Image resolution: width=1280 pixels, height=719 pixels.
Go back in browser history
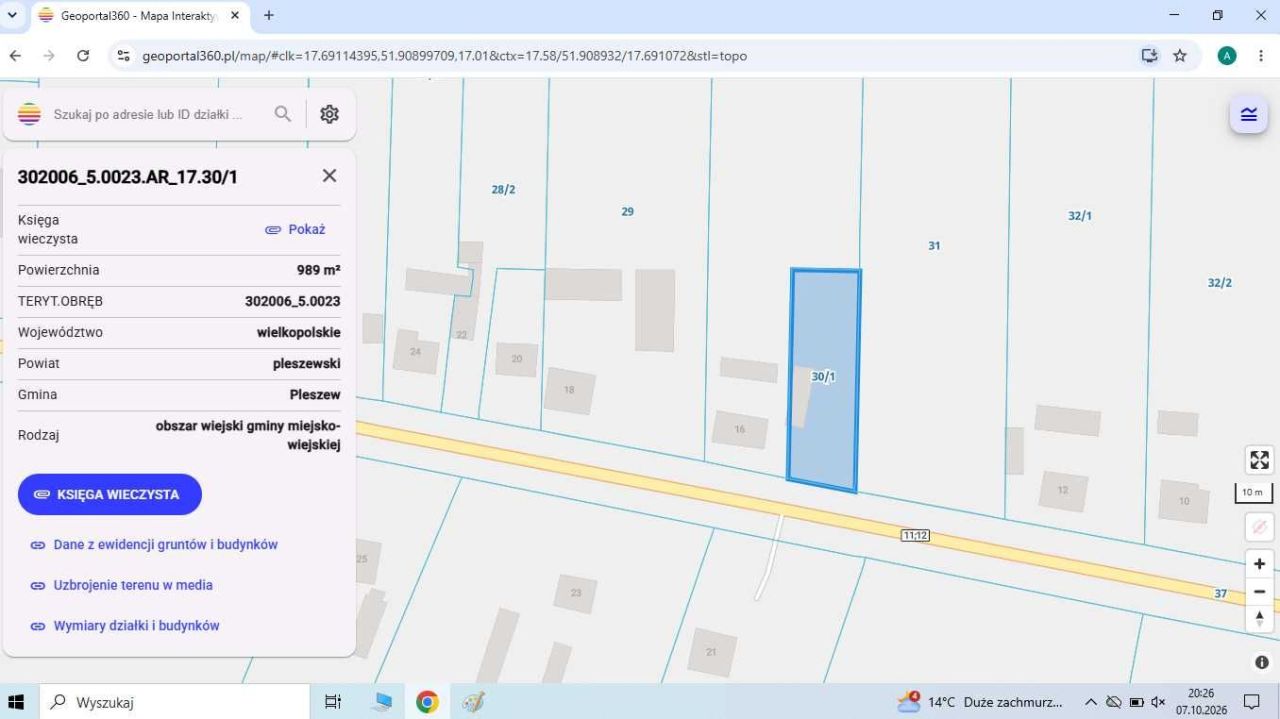click(x=15, y=56)
